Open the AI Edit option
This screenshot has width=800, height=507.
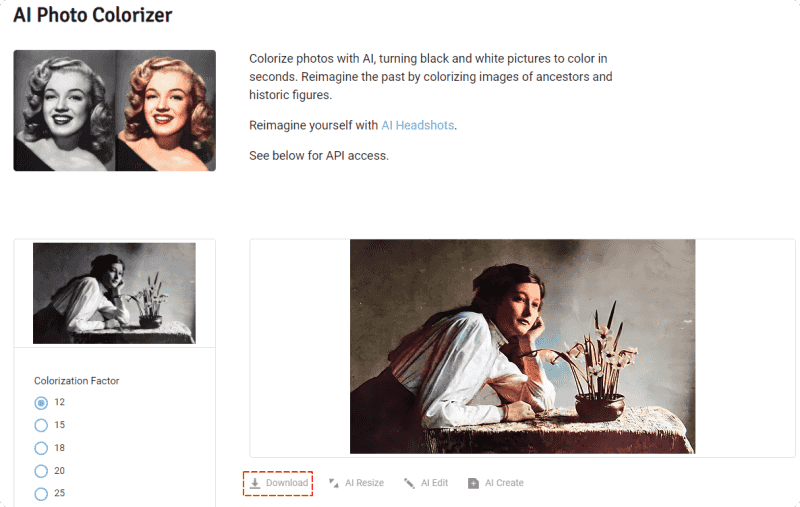click(434, 483)
